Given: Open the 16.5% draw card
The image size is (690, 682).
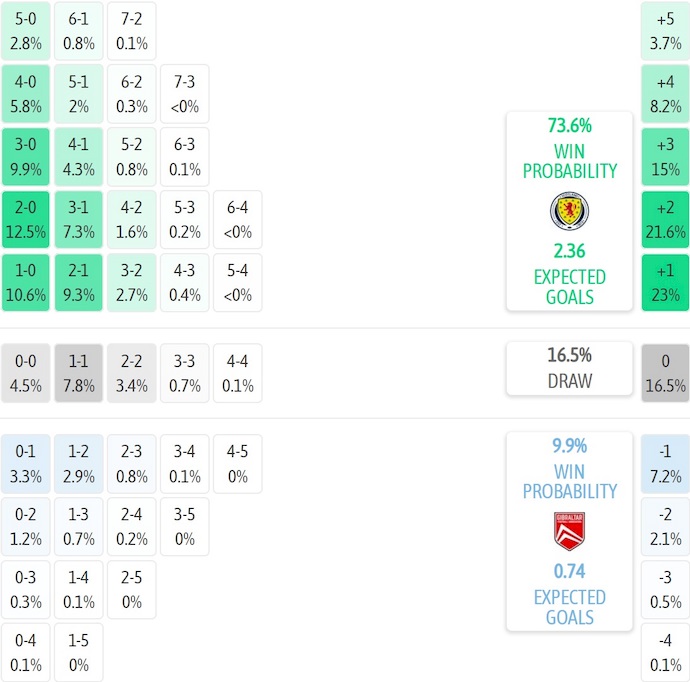Looking at the screenshot, I should tap(569, 368).
